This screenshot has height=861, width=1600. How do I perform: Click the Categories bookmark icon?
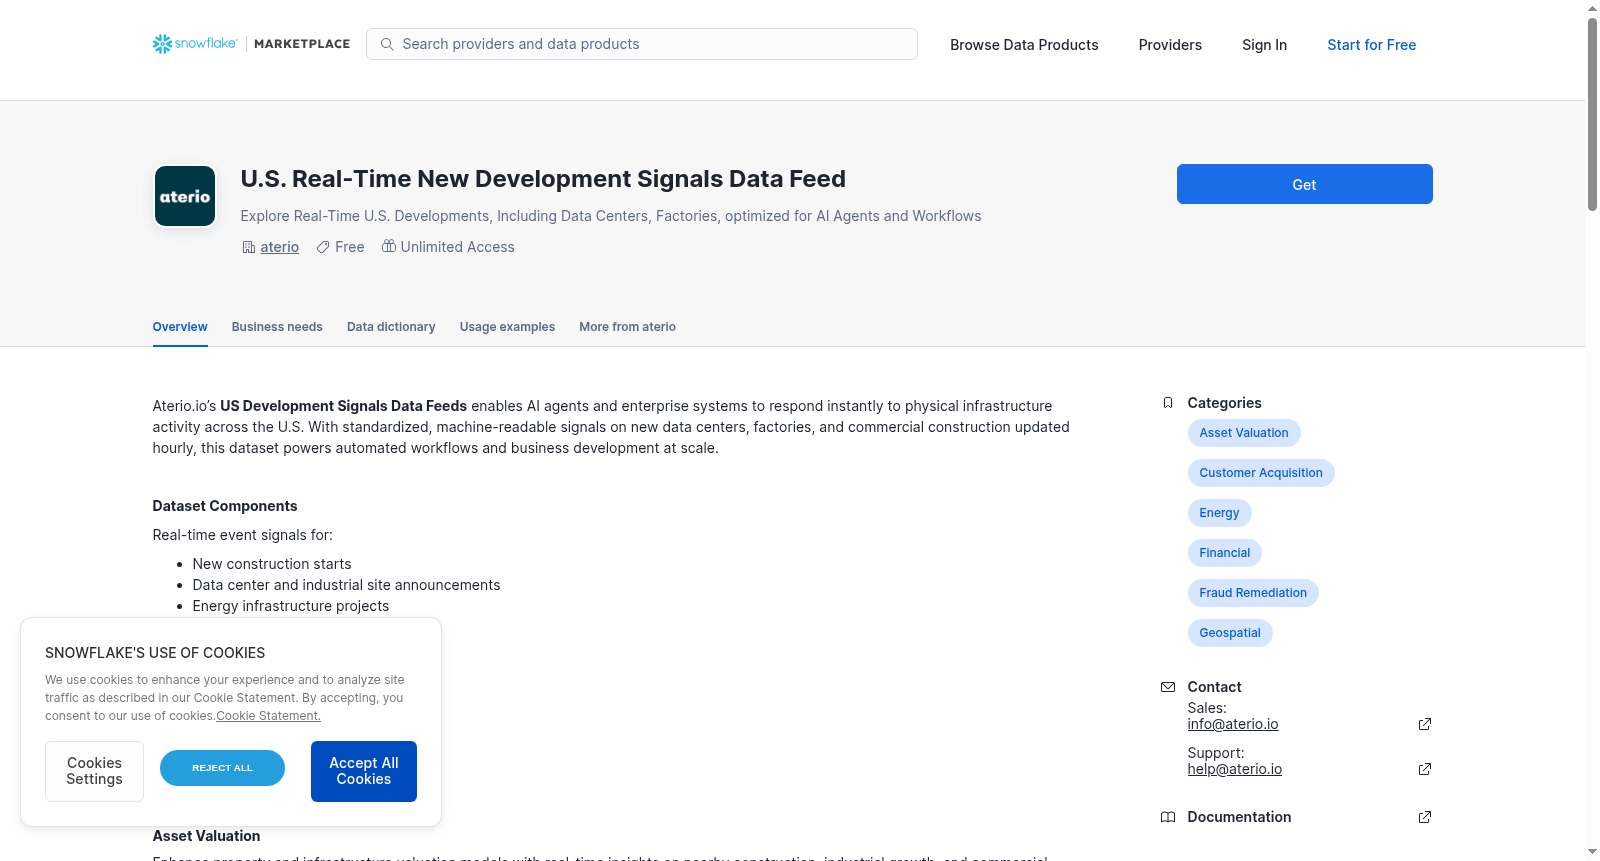click(1168, 403)
